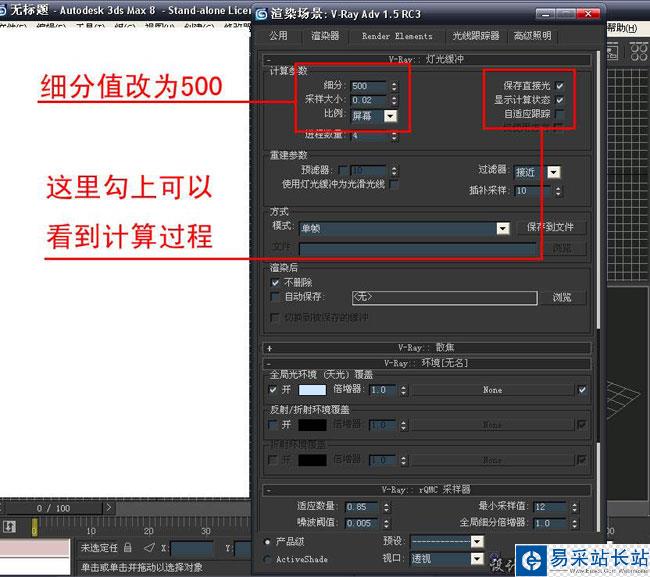Image resolution: width=650 pixels, height=577 pixels.
Task: Open the 视口 dropdown showing 透视
Action: click(477, 559)
